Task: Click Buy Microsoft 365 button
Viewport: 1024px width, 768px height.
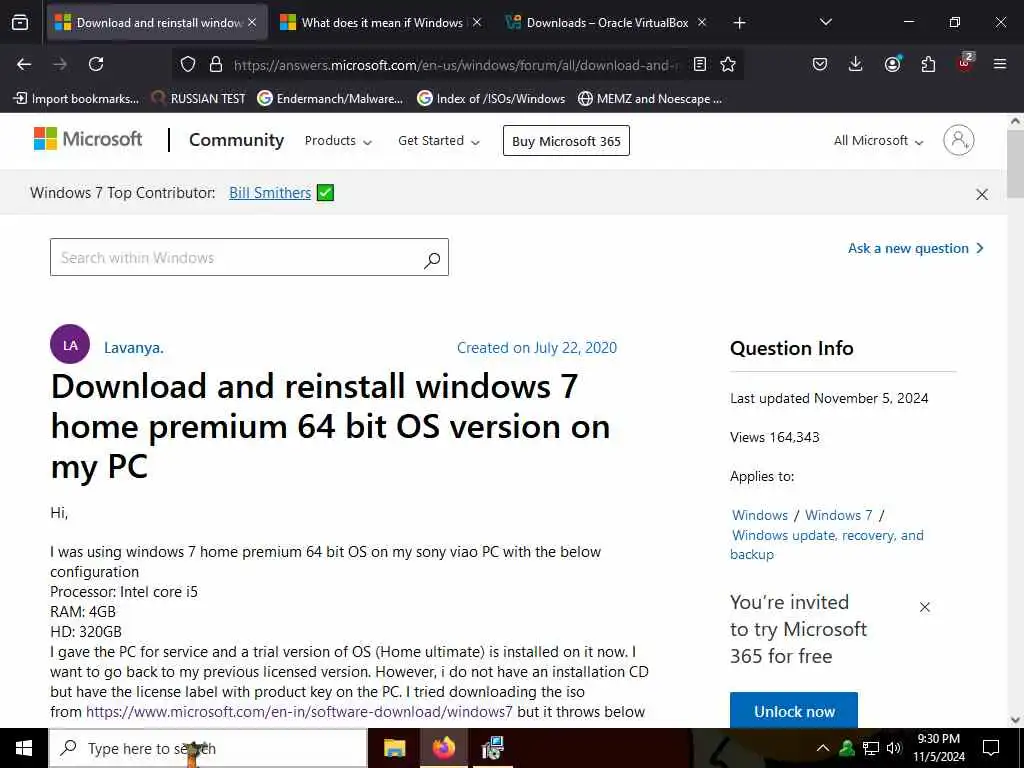Action: pos(566,141)
